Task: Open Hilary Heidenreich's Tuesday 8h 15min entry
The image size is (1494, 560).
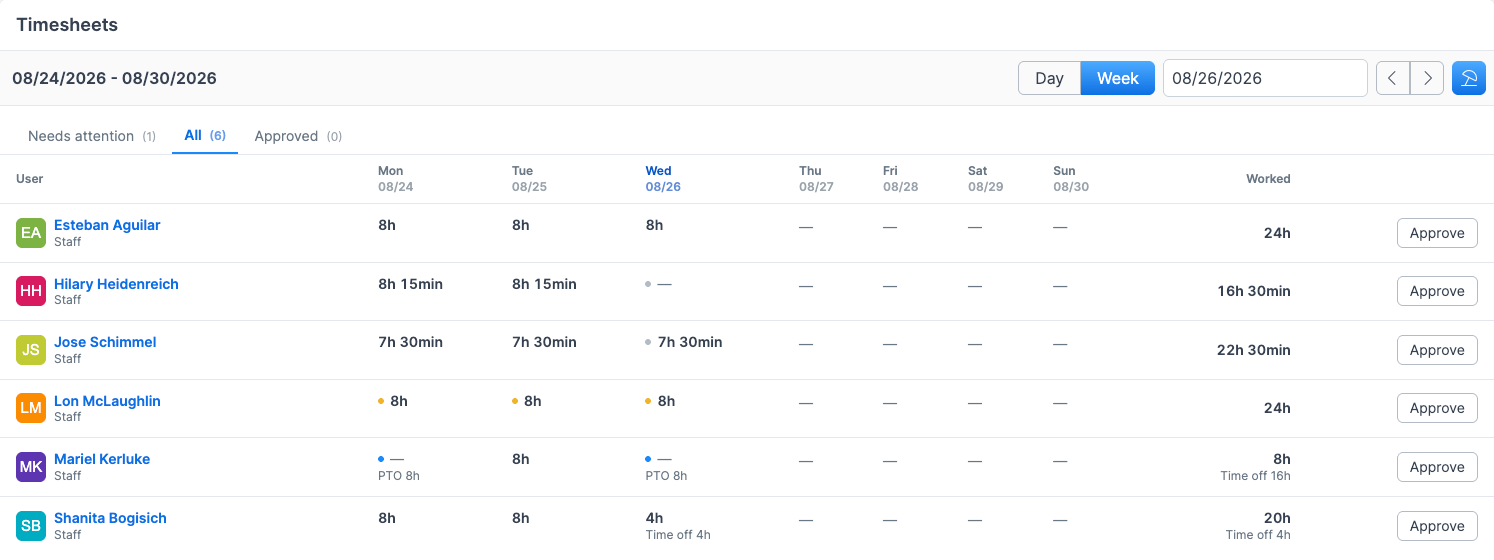Action: tap(544, 284)
